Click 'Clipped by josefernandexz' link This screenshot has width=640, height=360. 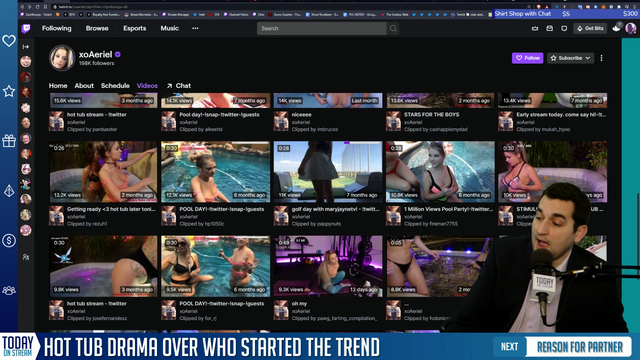point(97,318)
